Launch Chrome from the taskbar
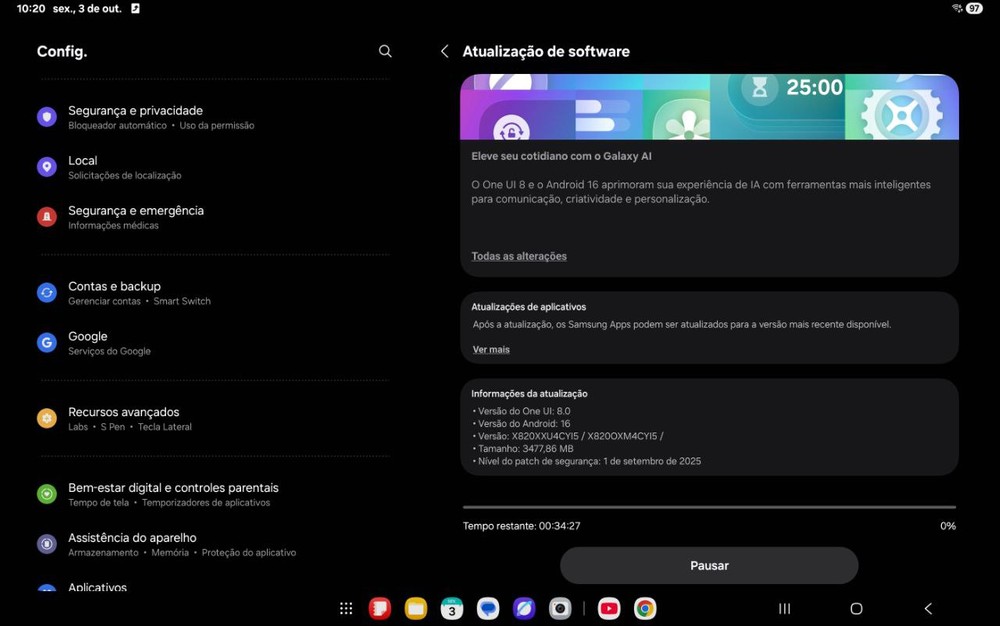The width and height of the screenshot is (1000, 626). point(645,609)
